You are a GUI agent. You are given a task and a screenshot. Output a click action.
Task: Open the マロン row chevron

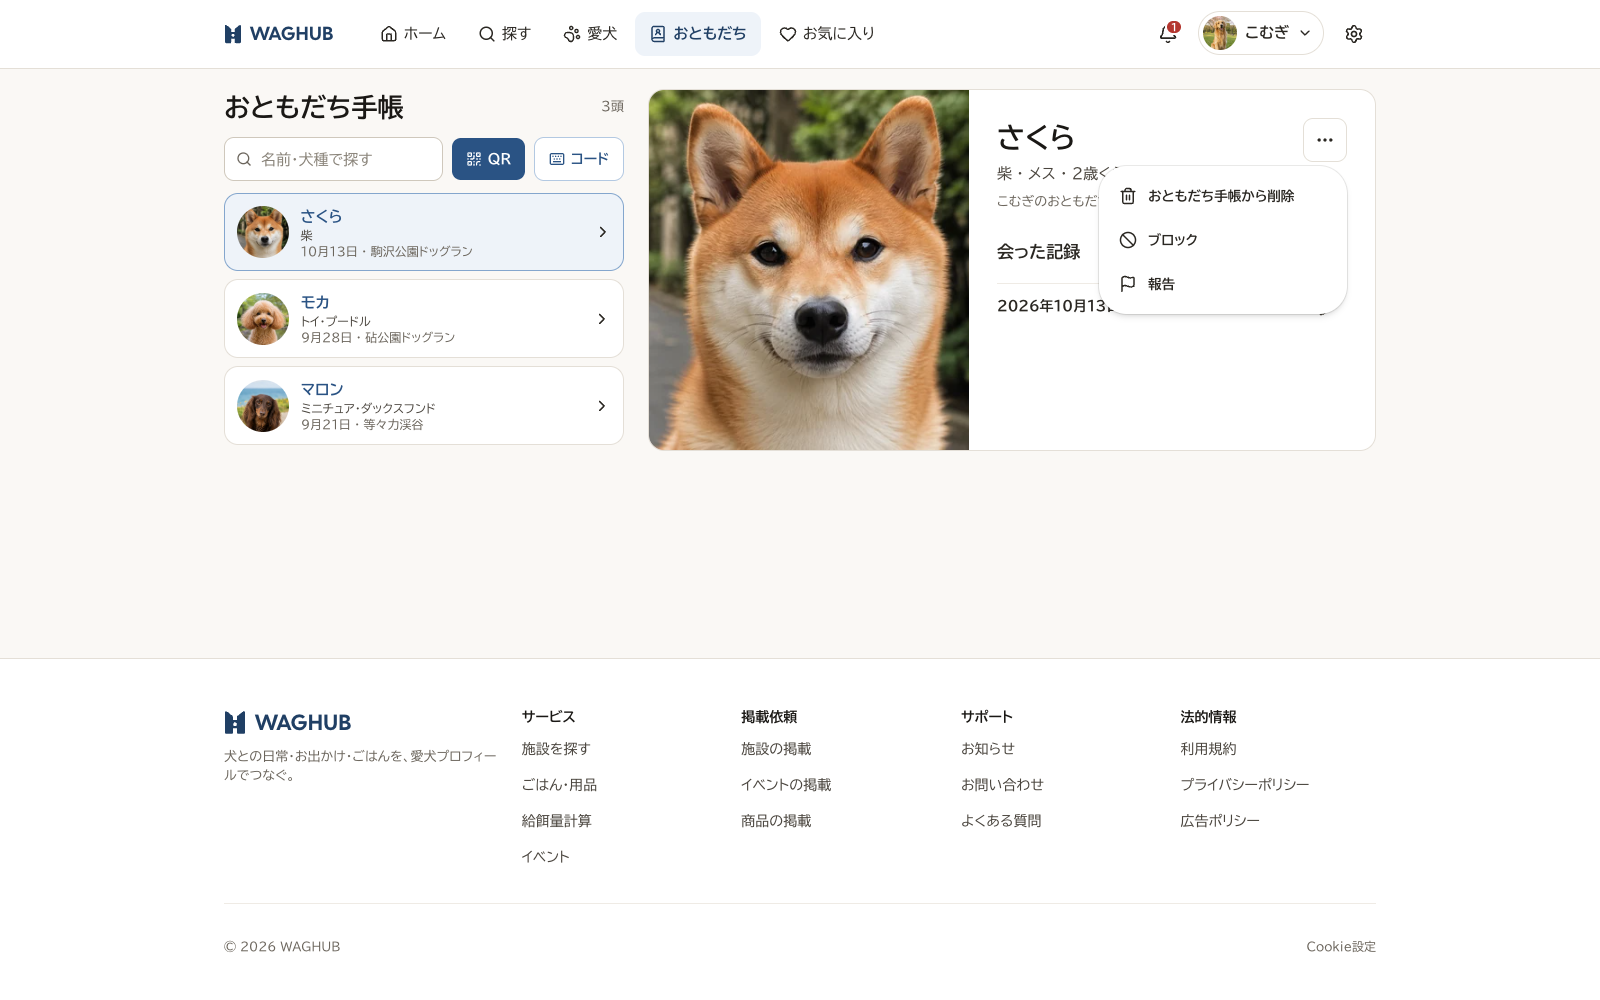[602, 406]
